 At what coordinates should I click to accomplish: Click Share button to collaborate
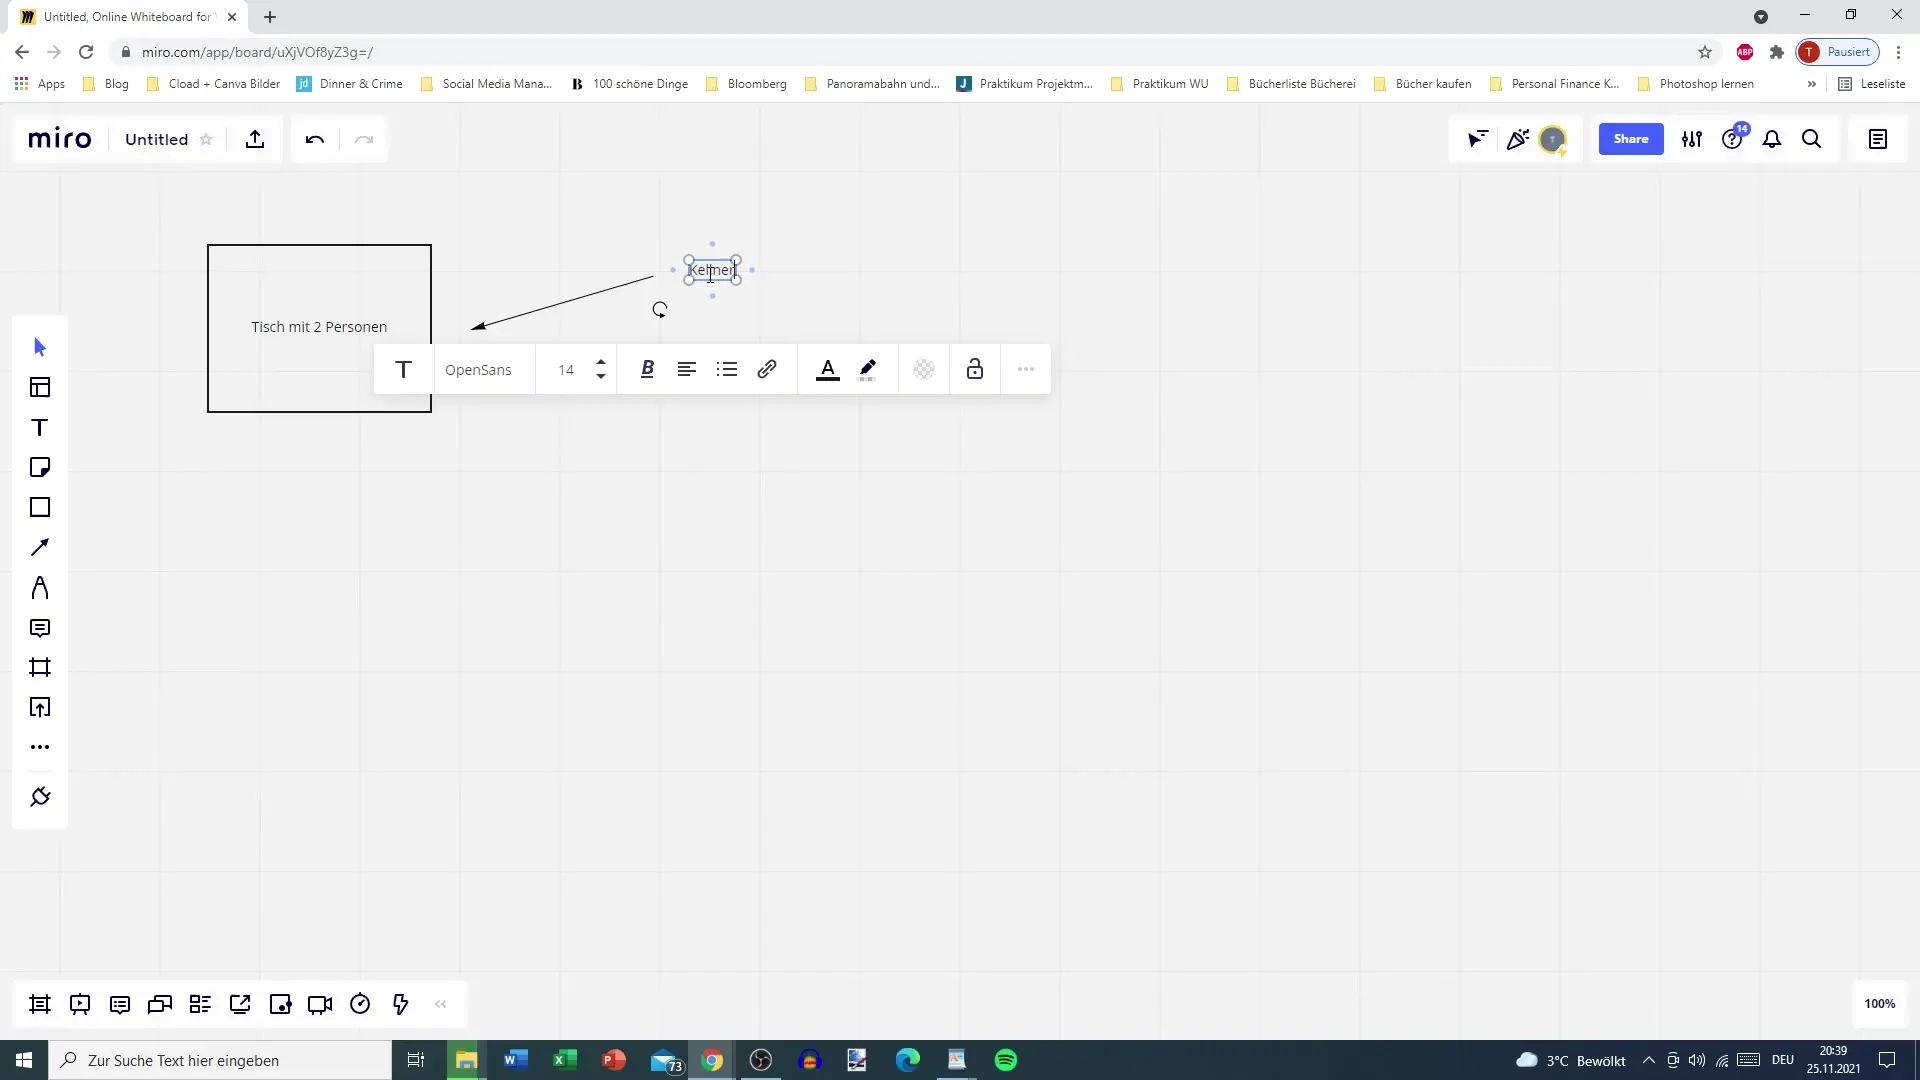pyautogui.click(x=1631, y=138)
